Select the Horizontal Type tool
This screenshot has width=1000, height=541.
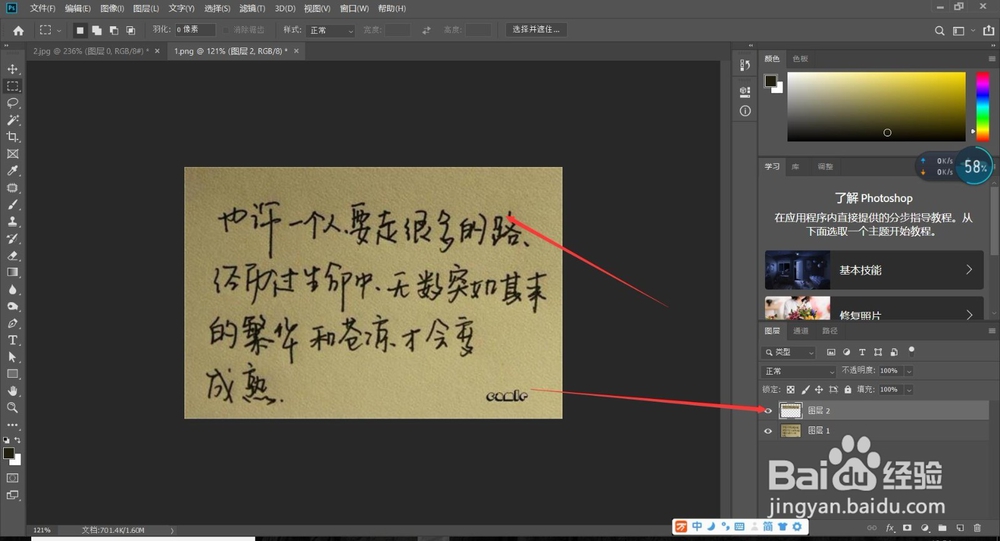click(13, 340)
